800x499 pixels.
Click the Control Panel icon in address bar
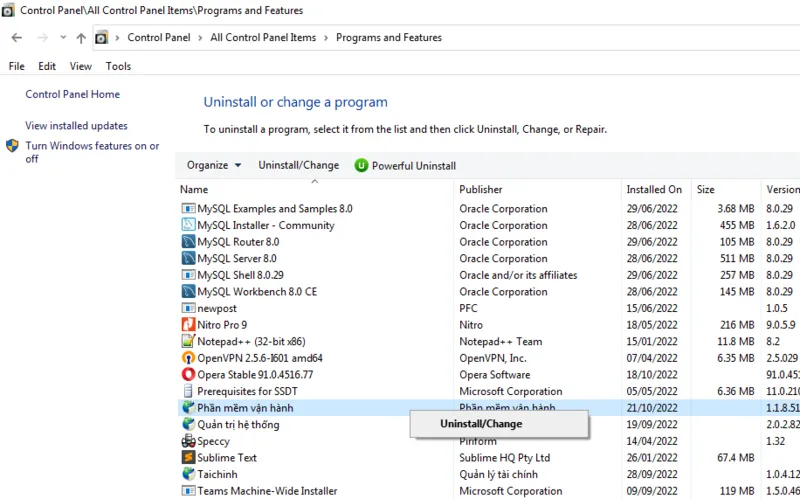coord(102,38)
